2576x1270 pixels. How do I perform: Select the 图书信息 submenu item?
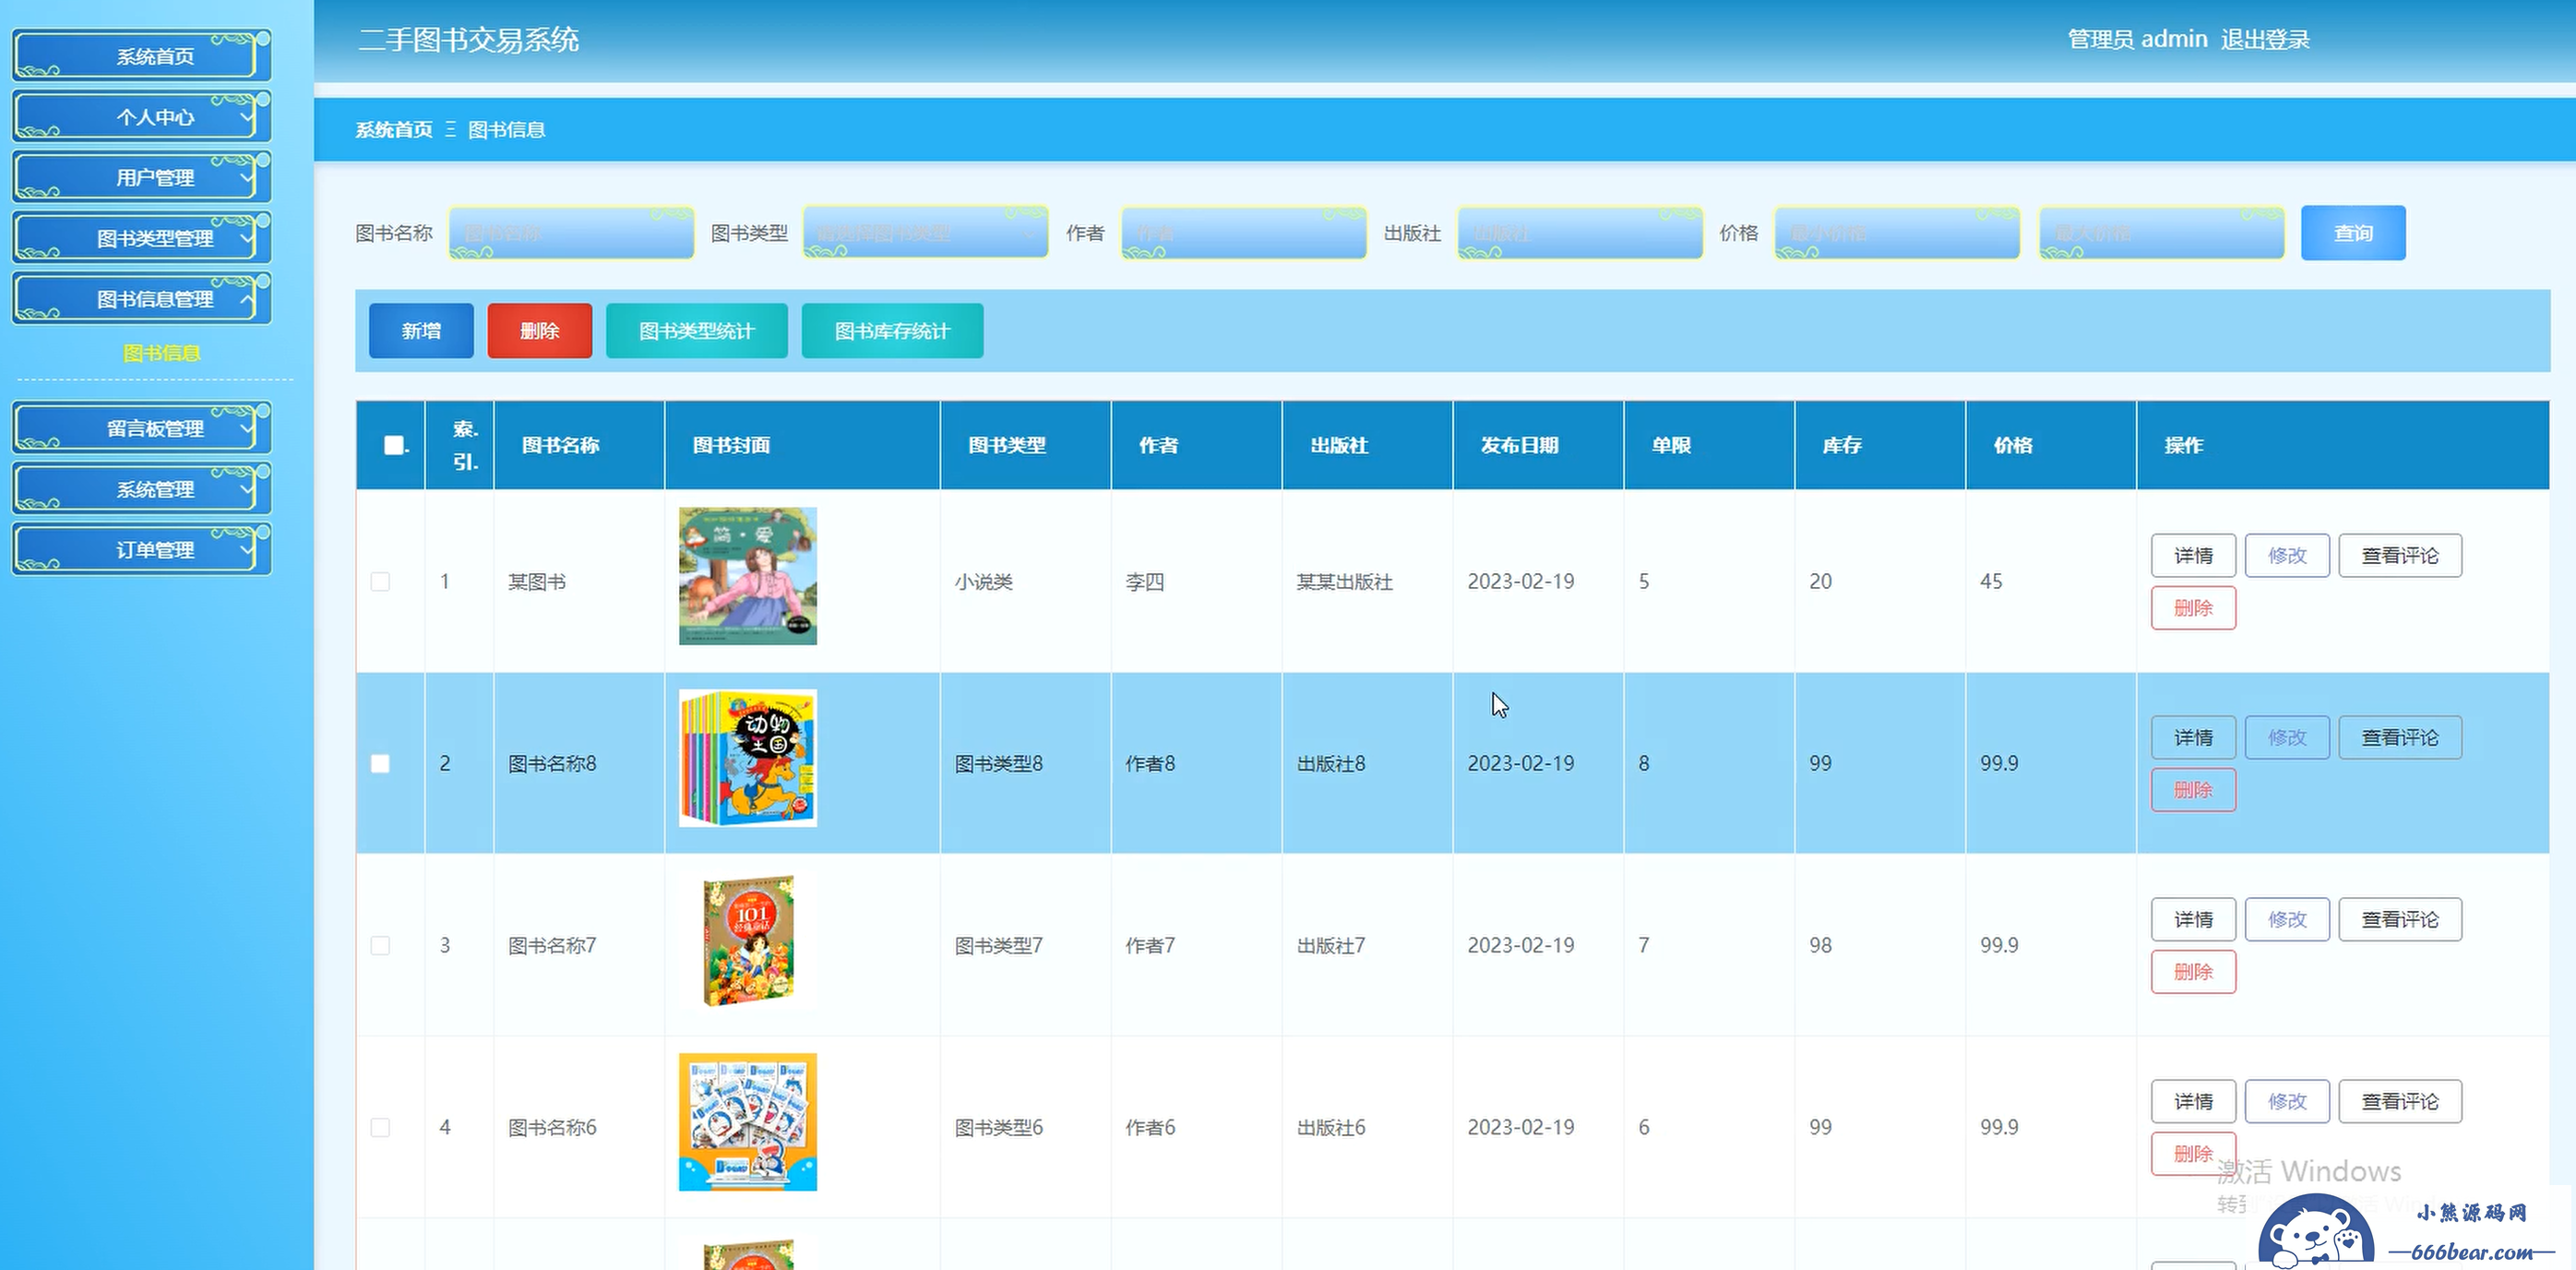[x=161, y=353]
